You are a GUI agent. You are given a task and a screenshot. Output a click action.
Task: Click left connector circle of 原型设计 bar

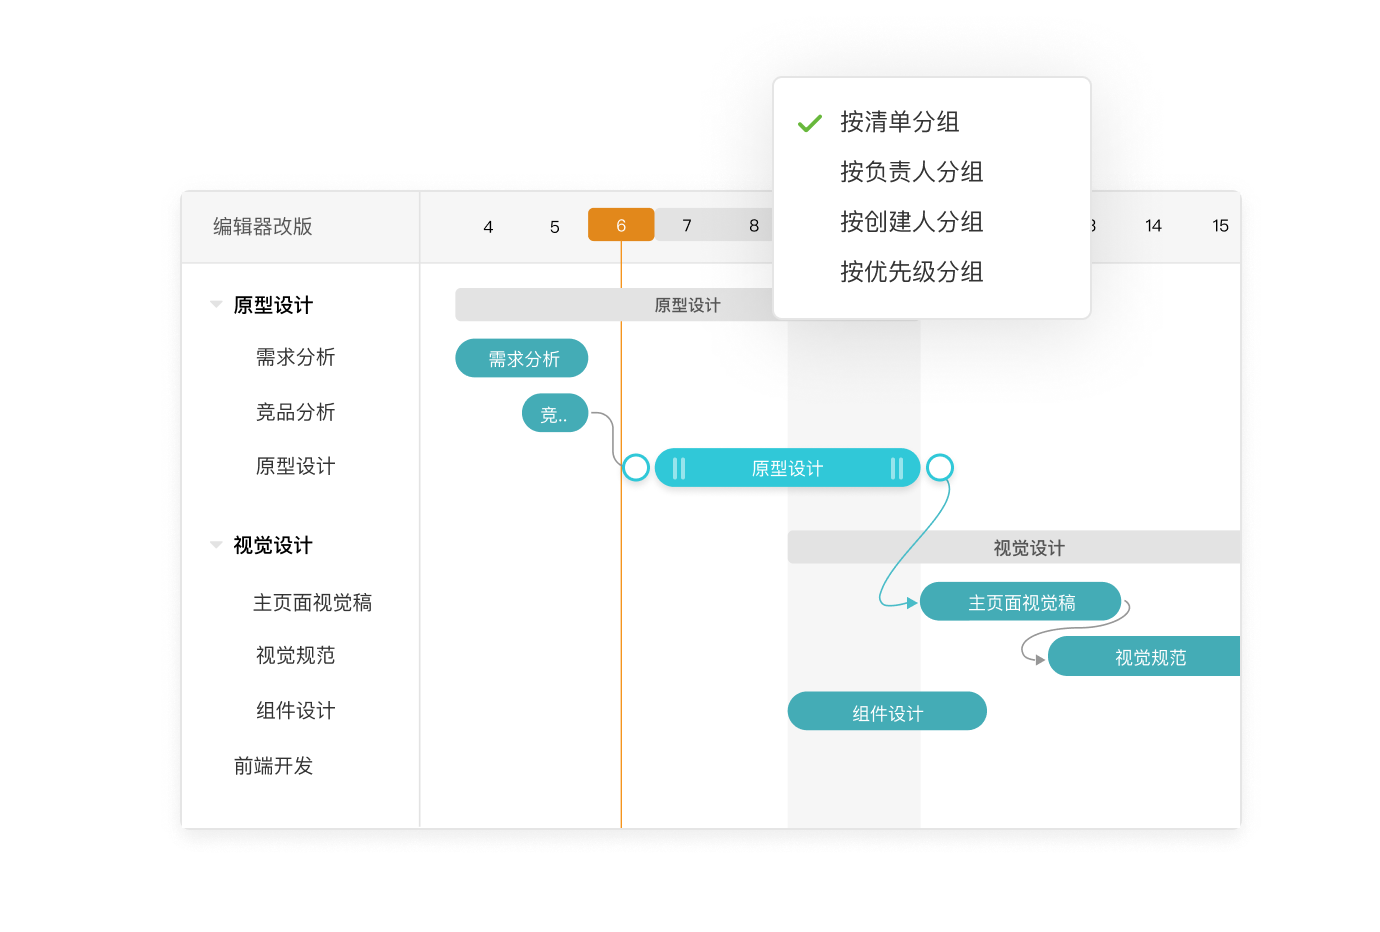[x=636, y=467]
